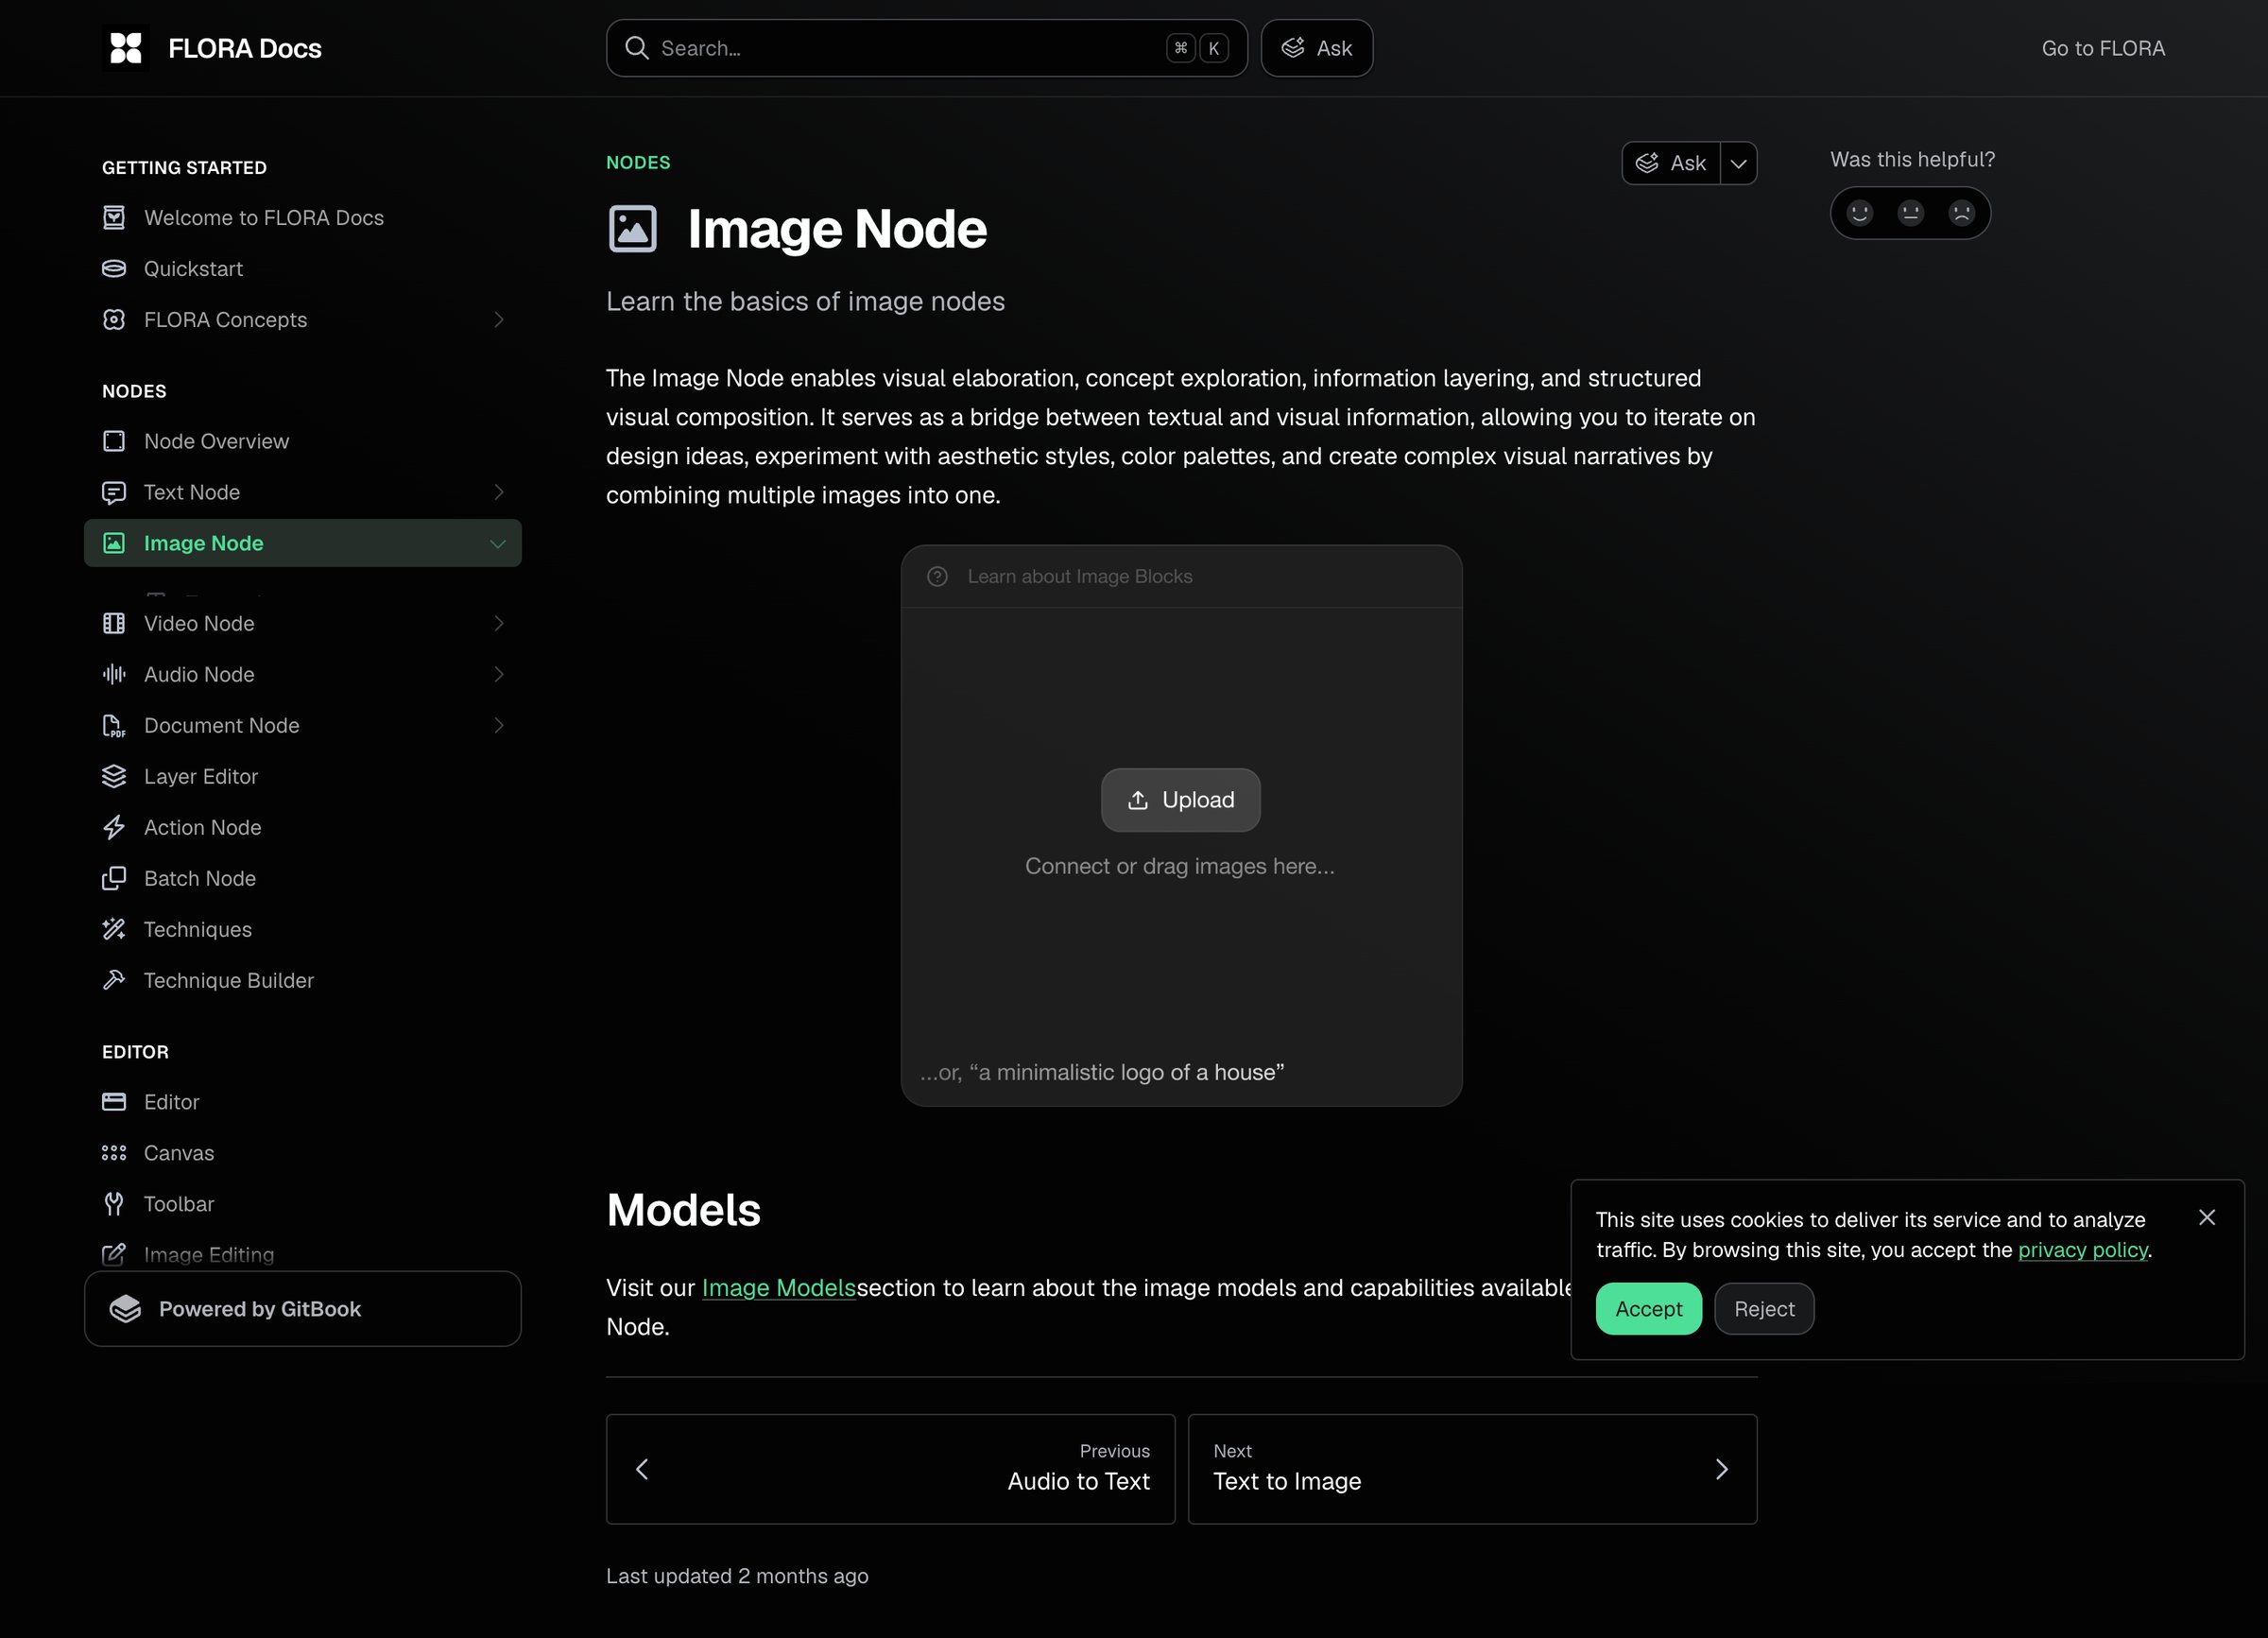Select Technique Builder in the sidebar
2268x1638 pixels.
[x=303, y=980]
